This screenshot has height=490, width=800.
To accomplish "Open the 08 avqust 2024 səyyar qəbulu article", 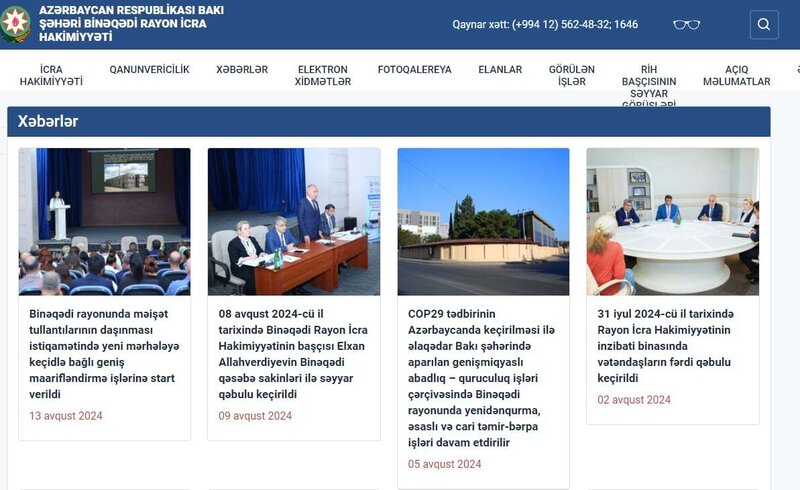I will (293, 354).
